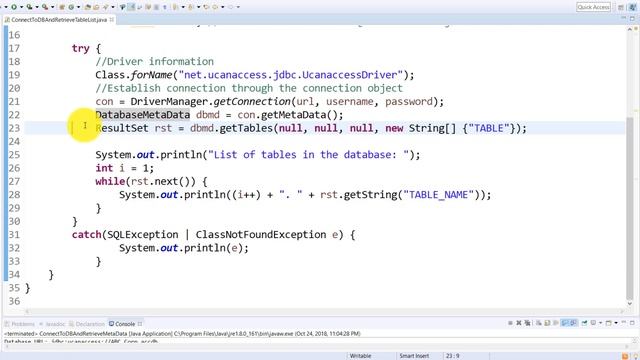Toggle Show Console When Standard Out Changes

(564, 323)
